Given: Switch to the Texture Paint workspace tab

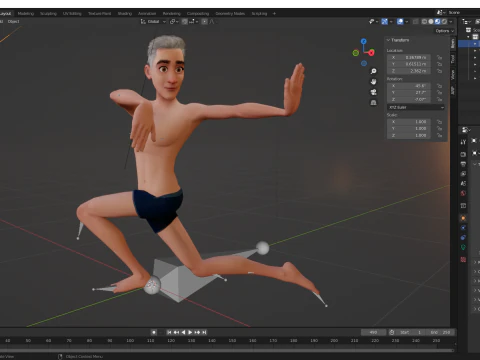Looking at the screenshot, I should pyautogui.click(x=99, y=13).
